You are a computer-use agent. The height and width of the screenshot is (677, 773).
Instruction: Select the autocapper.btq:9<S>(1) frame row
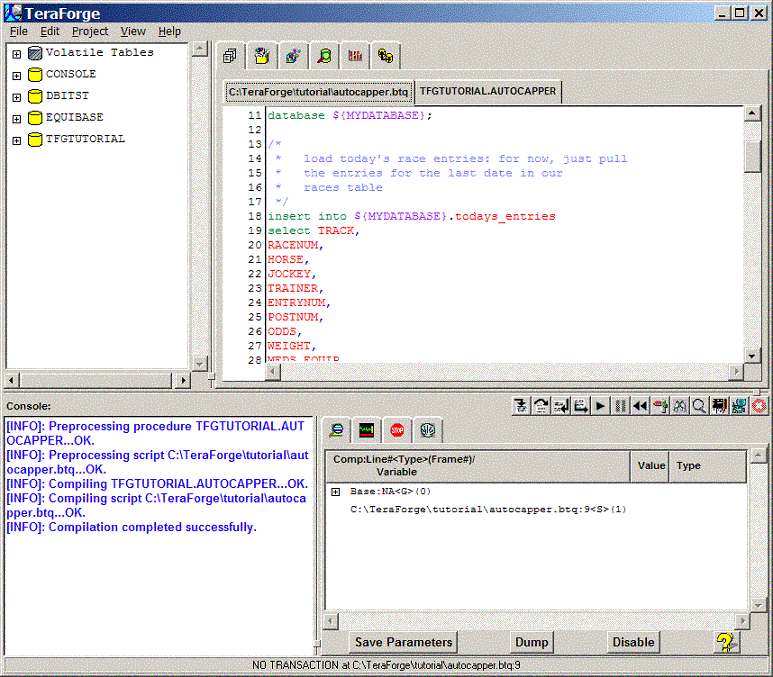tap(488, 509)
